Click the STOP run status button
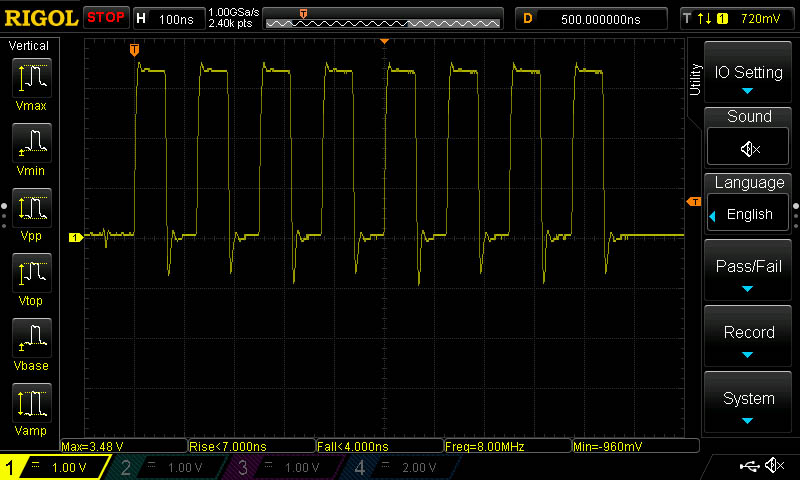 click(106, 18)
